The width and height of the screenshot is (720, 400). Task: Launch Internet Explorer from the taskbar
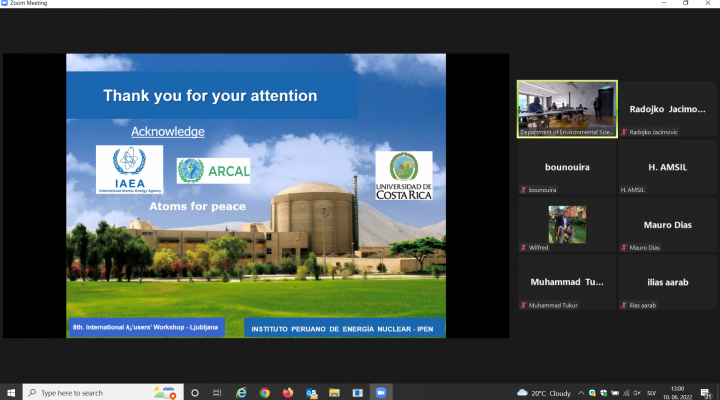point(241,393)
